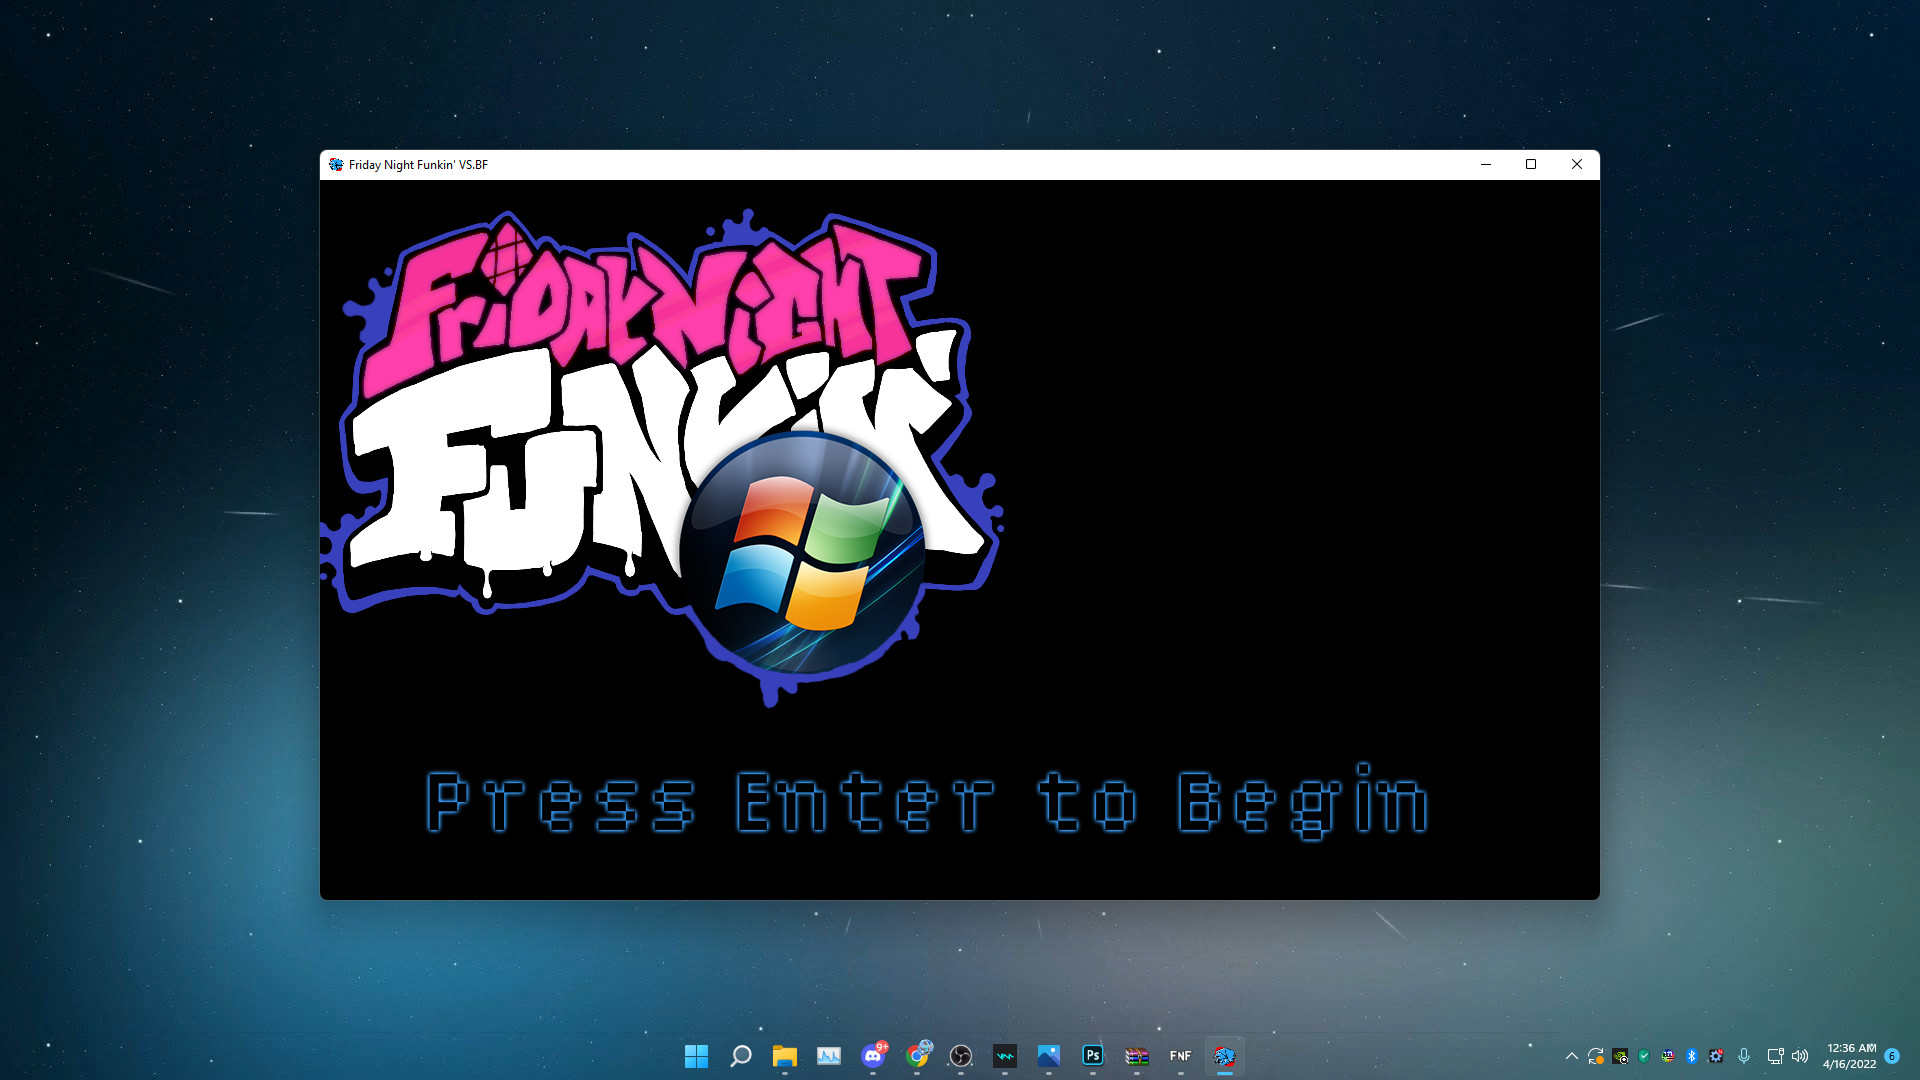
Task: Open Bluetooth tray icon
Action: coord(1692,1056)
